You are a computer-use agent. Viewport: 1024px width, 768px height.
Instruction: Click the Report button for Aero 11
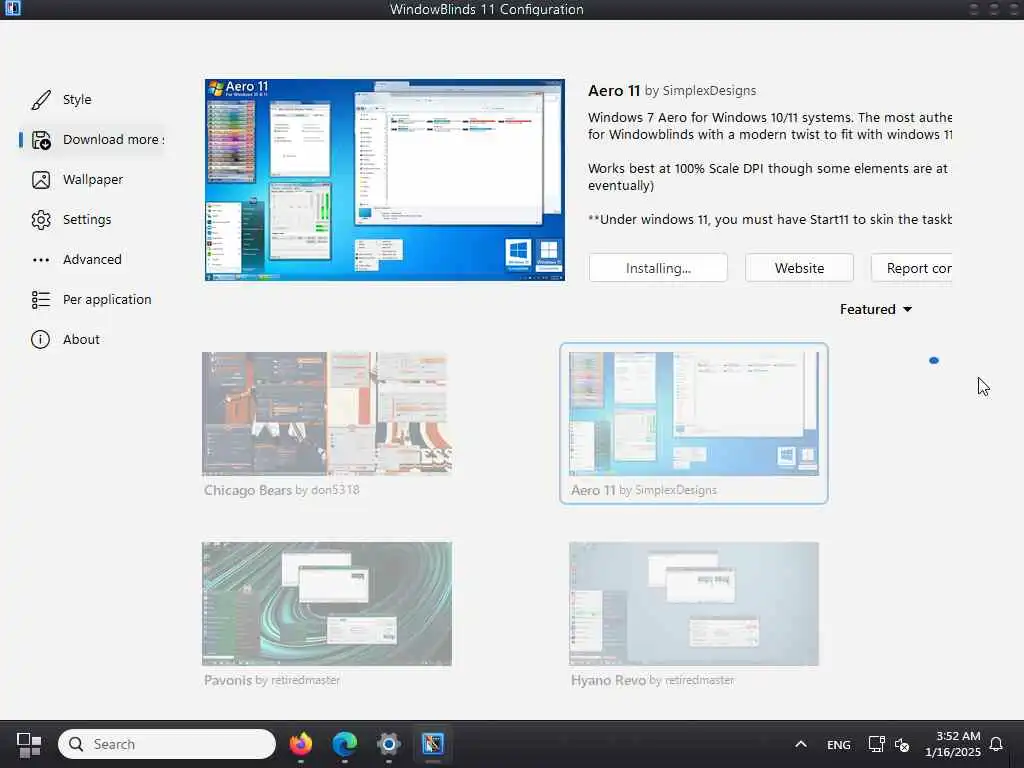(911, 268)
